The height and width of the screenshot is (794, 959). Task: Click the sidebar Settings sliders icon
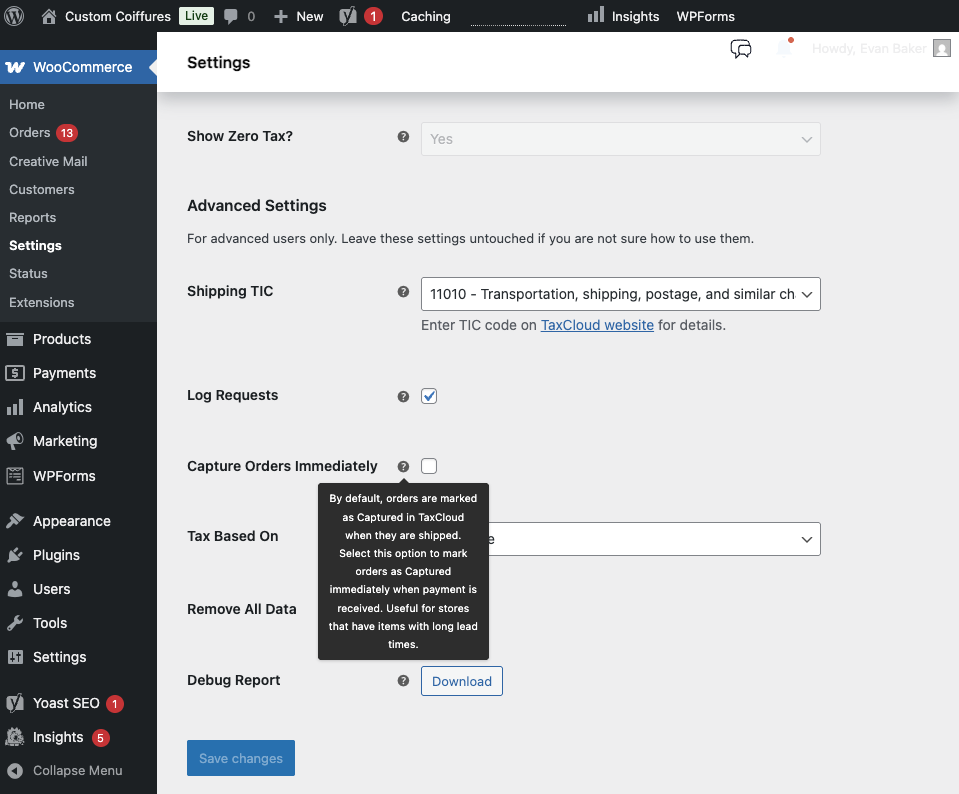point(15,657)
